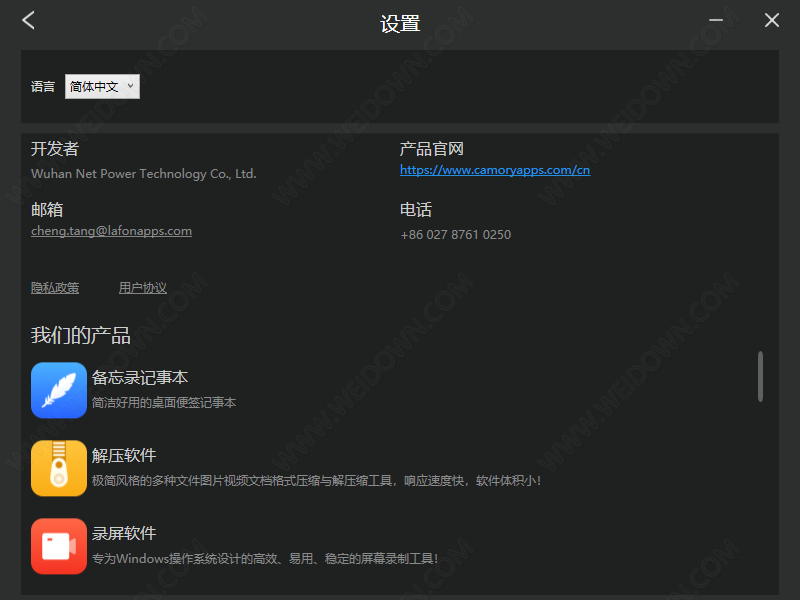Close the settings window
Image resolution: width=800 pixels, height=600 pixels.
(772, 21)
